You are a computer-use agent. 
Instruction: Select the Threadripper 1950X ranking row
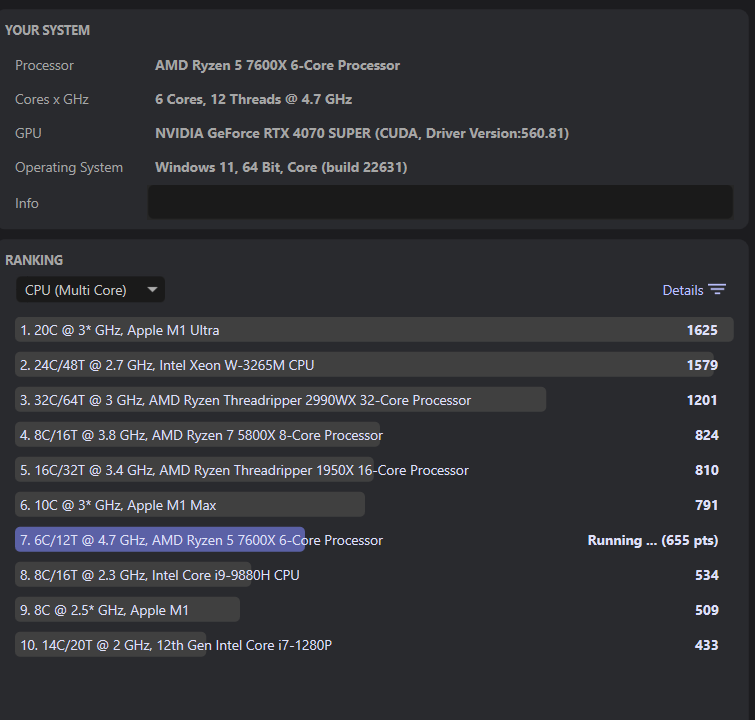374,470
